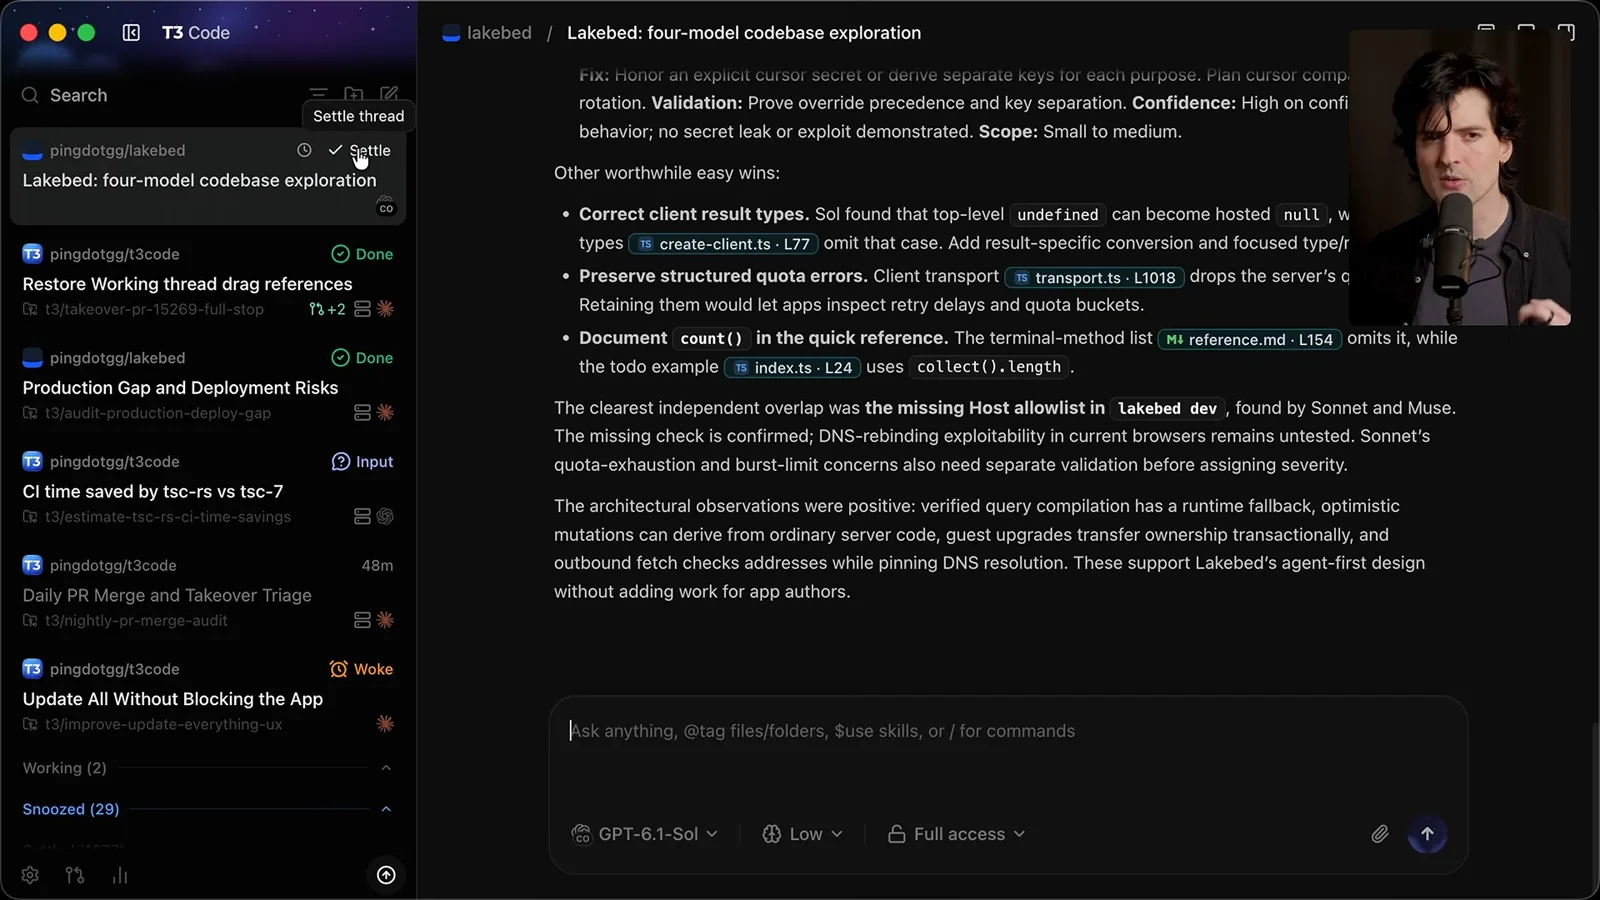Snooze the Lakebed thread via clock icon
This screenshot has height=900, width=1600.
tap(304, 150)
